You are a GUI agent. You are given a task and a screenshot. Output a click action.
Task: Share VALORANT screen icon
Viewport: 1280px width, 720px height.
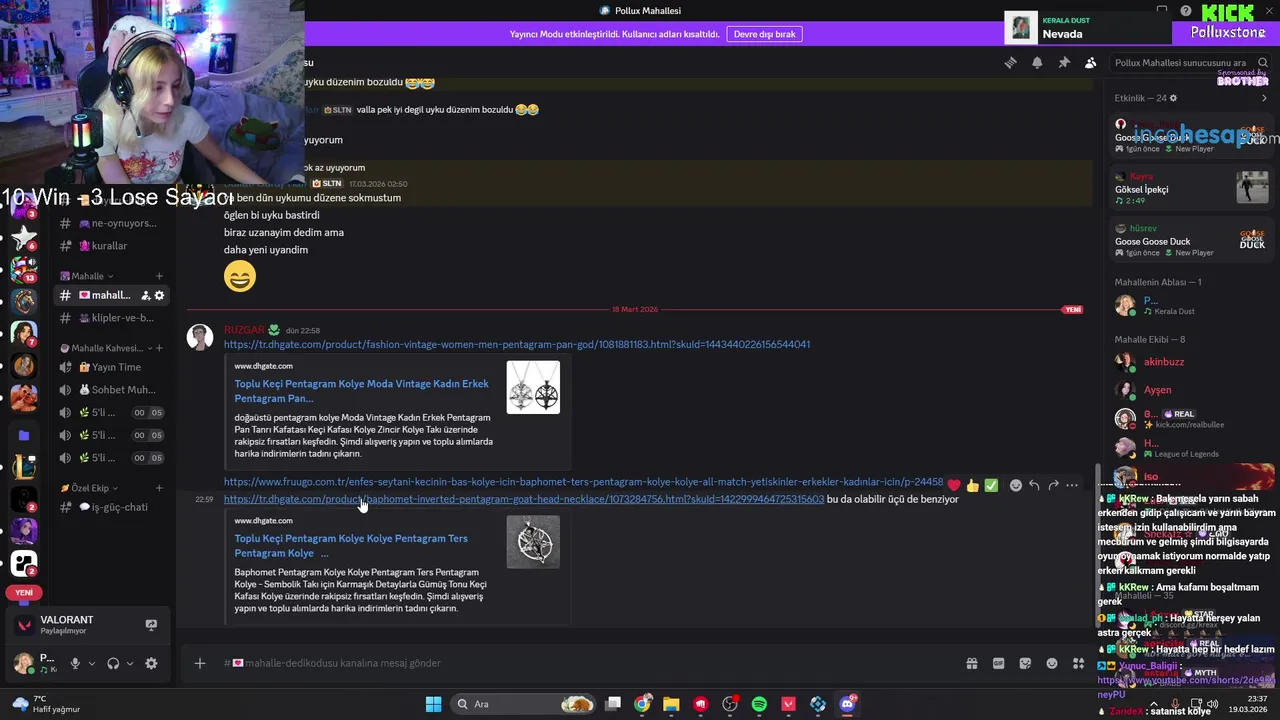tap(151, 625)
